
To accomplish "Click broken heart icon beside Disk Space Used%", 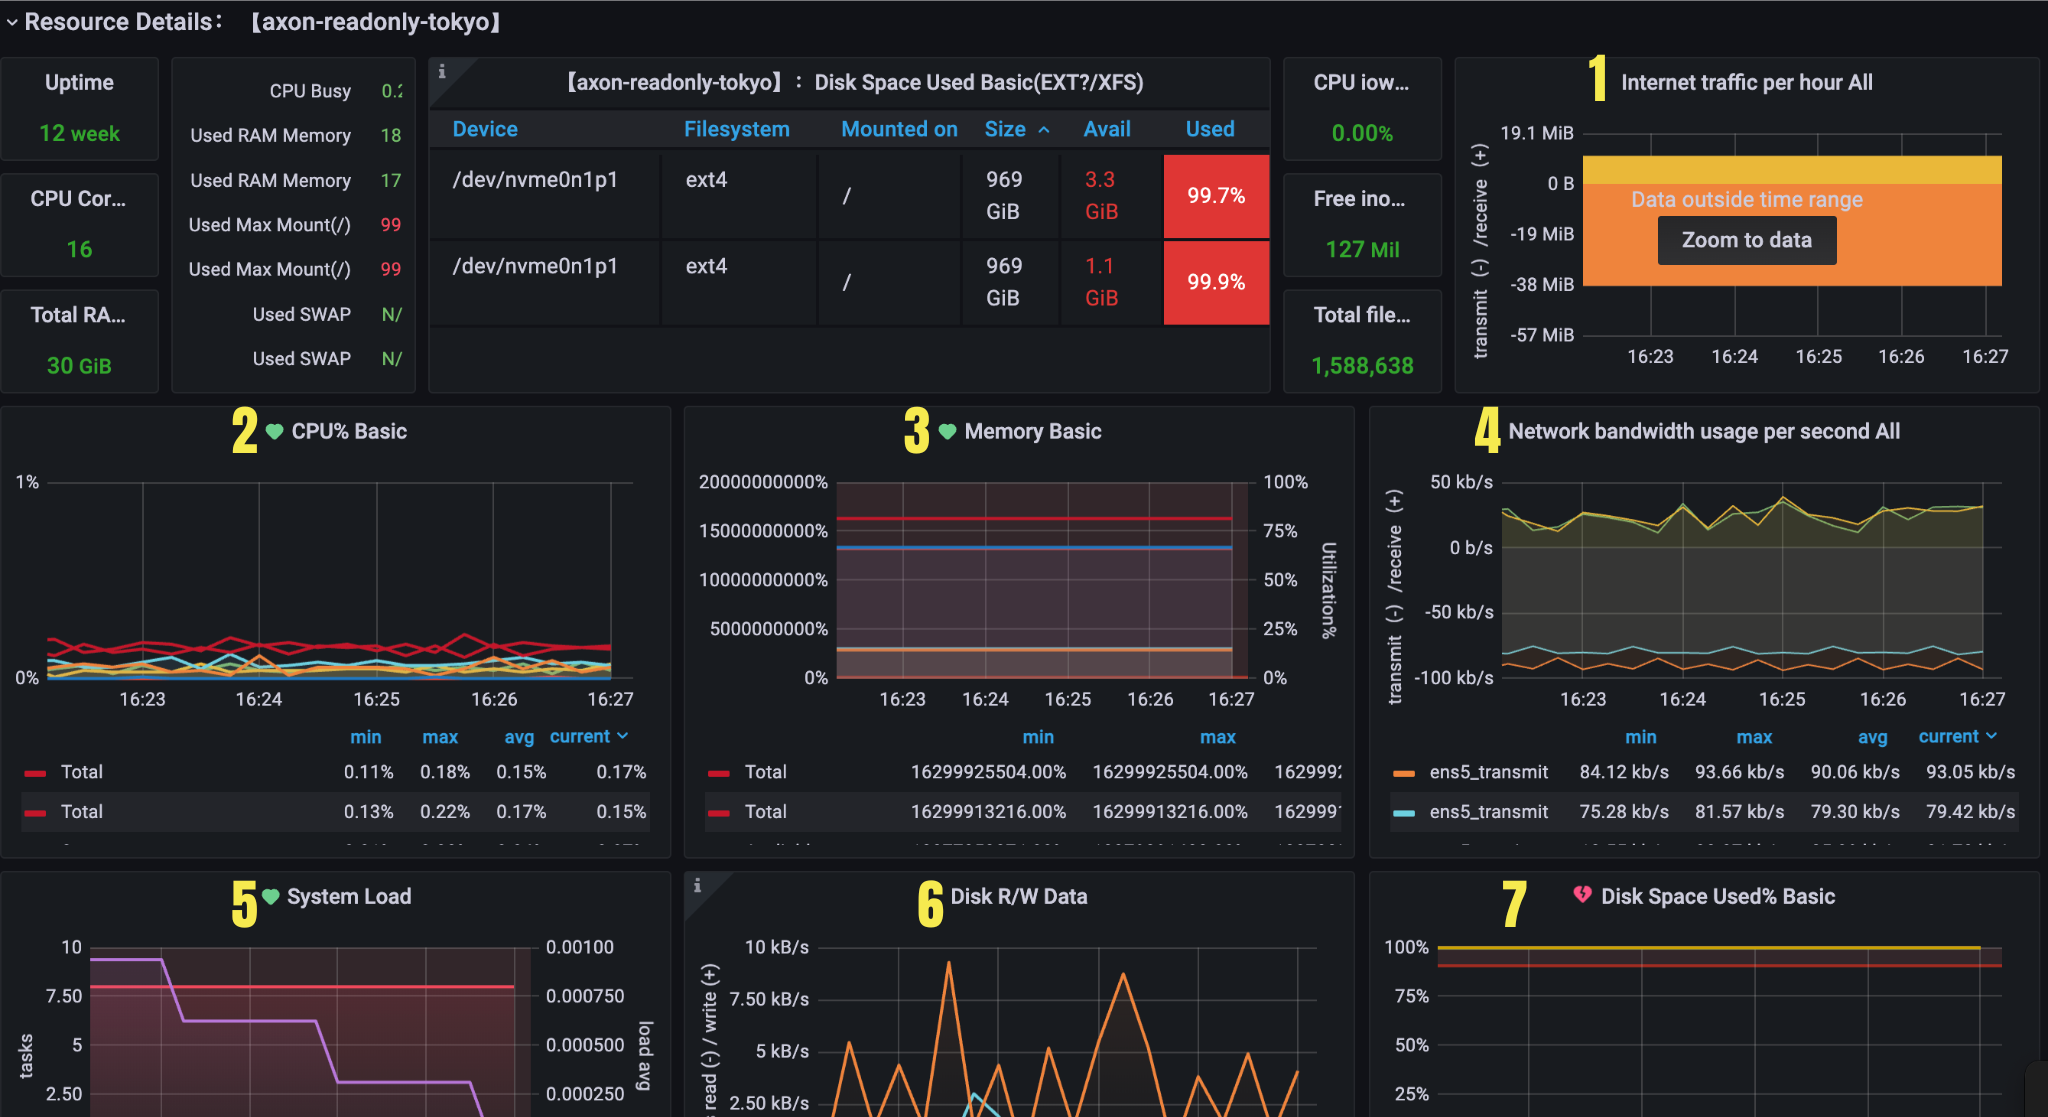I will 1582,894.
